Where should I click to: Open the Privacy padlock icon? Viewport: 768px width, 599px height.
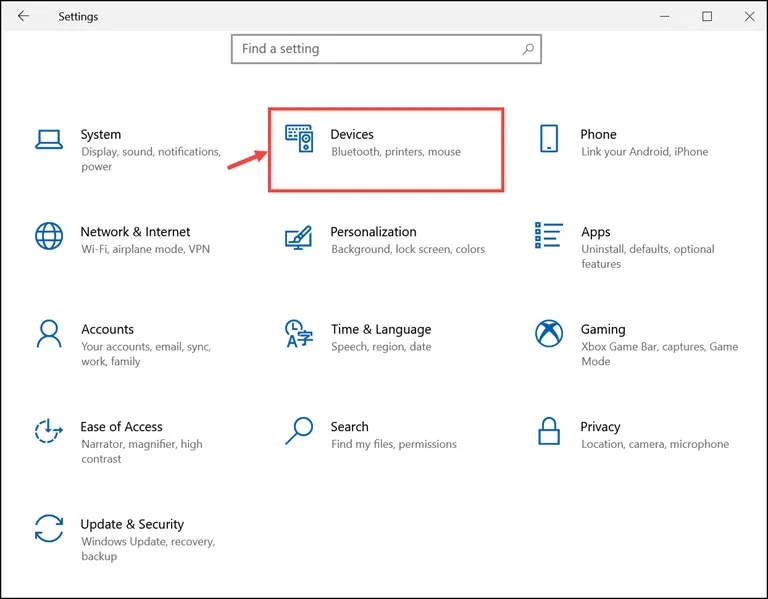click(x=549, y=431)
